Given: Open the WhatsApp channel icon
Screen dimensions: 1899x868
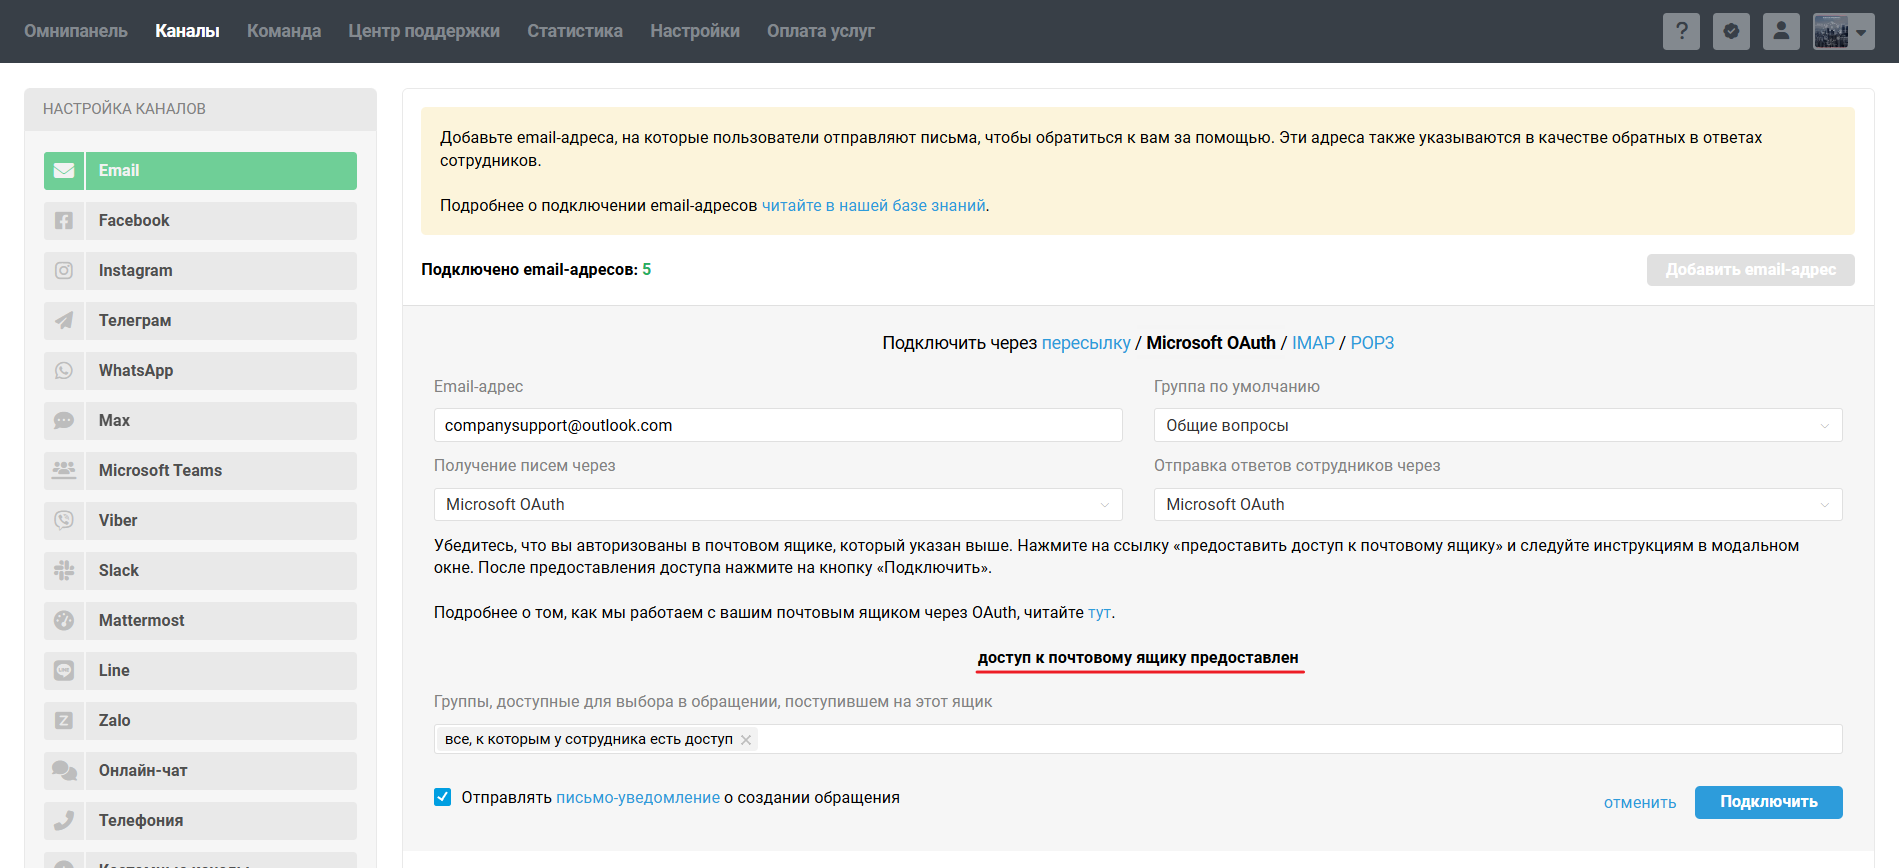Looking at the screenshot, I should click(x=64, y=371).
